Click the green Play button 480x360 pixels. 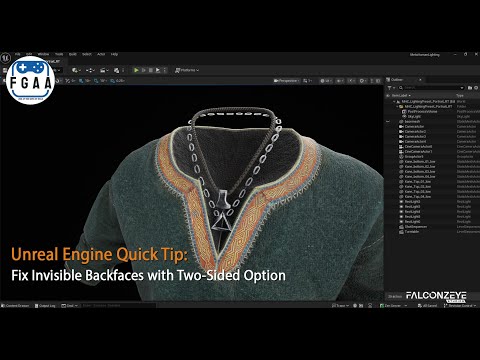click(x=136, y=70)
